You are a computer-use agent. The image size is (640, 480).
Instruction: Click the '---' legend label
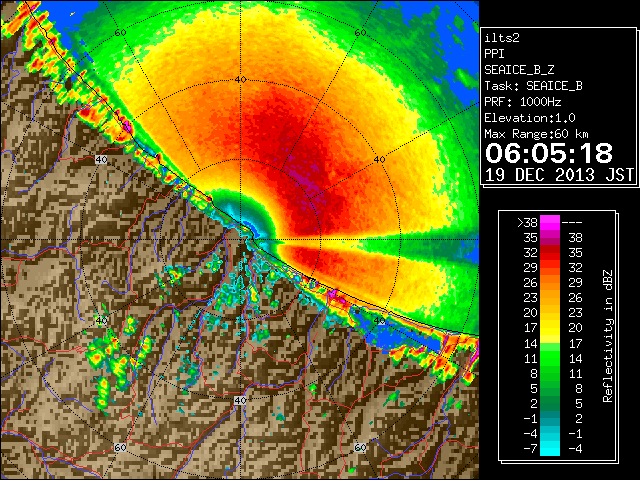[x=572, y=223]
